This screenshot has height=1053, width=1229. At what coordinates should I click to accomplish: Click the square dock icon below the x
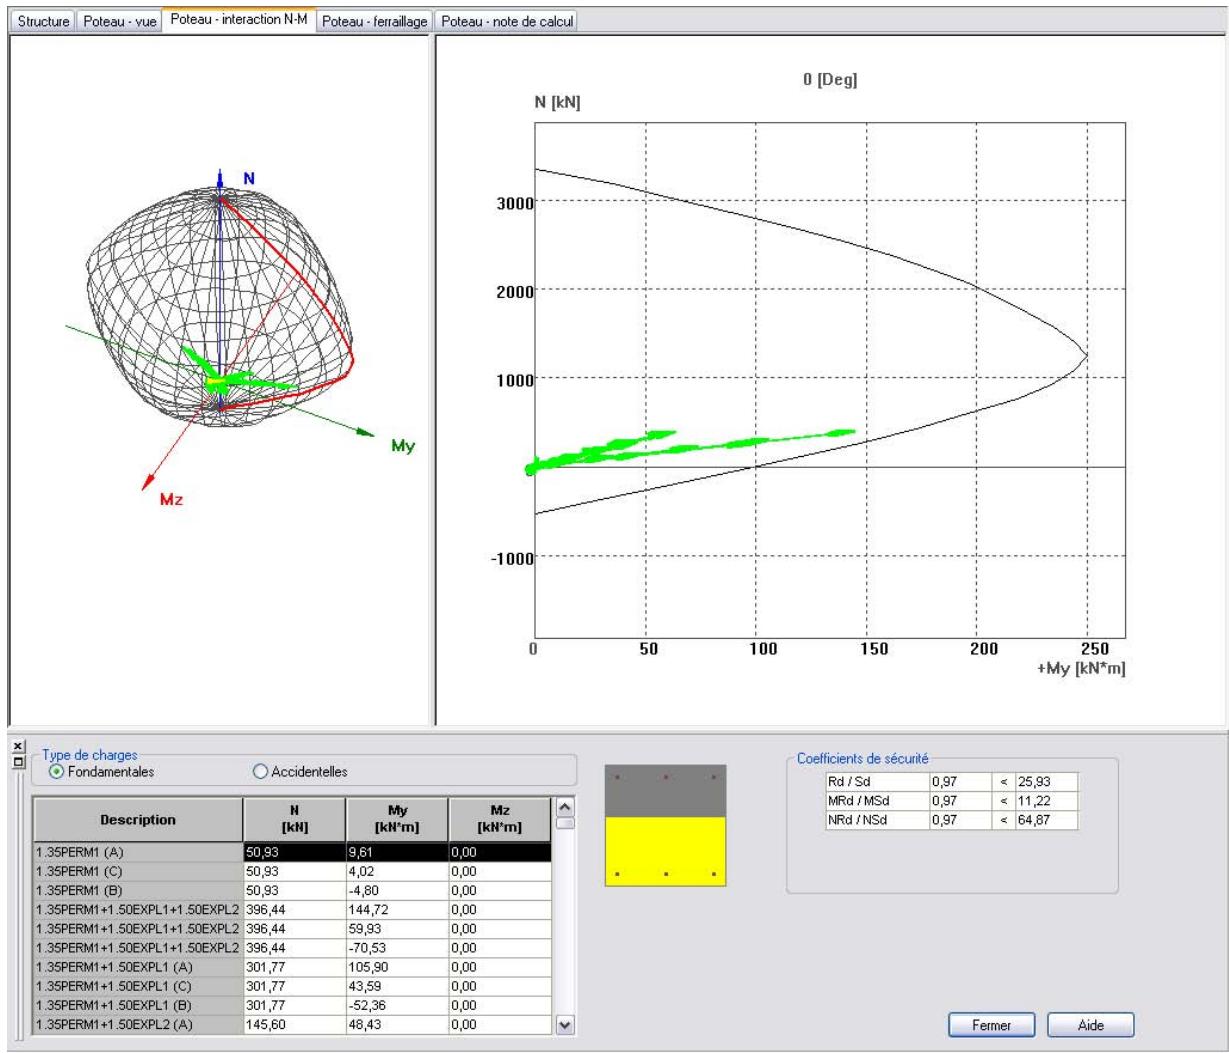(20, 762)
